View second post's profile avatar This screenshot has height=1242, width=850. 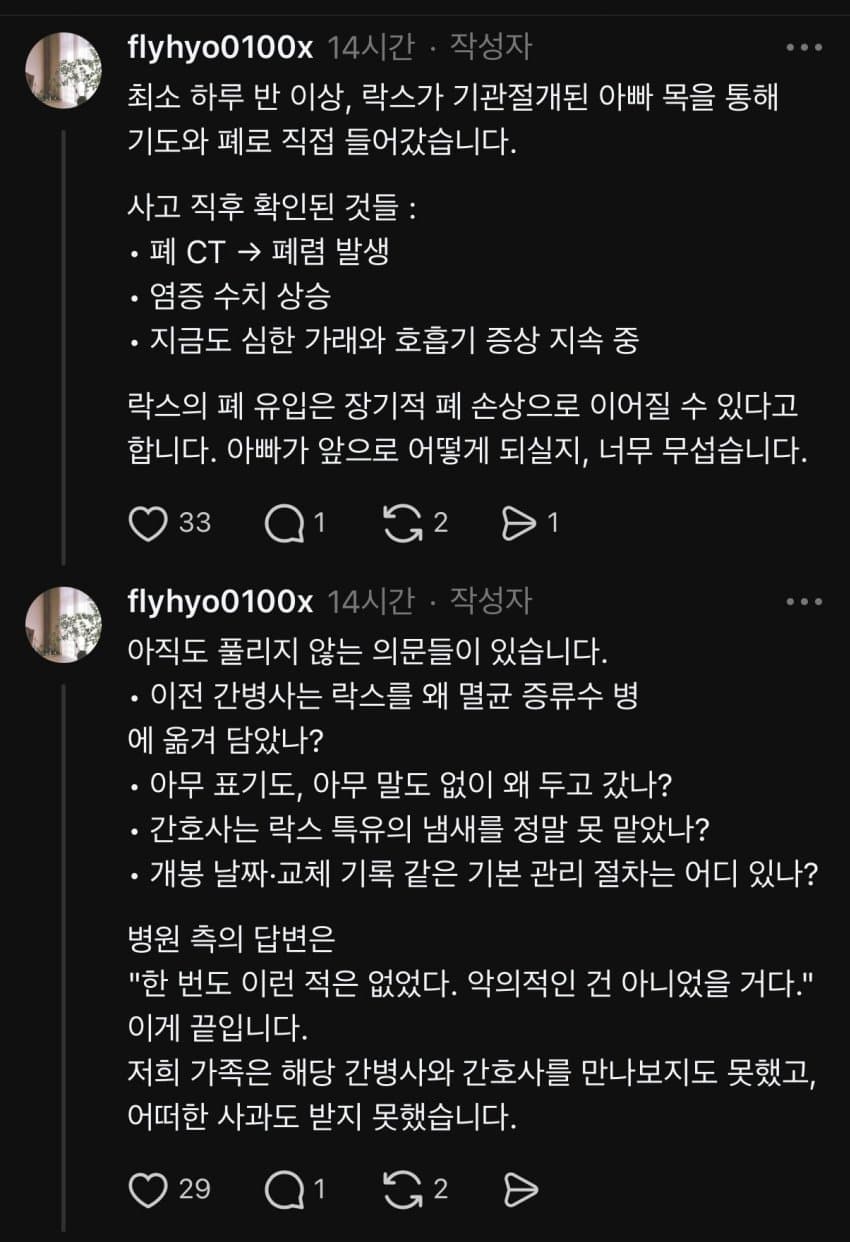click(x=64, y=625)
